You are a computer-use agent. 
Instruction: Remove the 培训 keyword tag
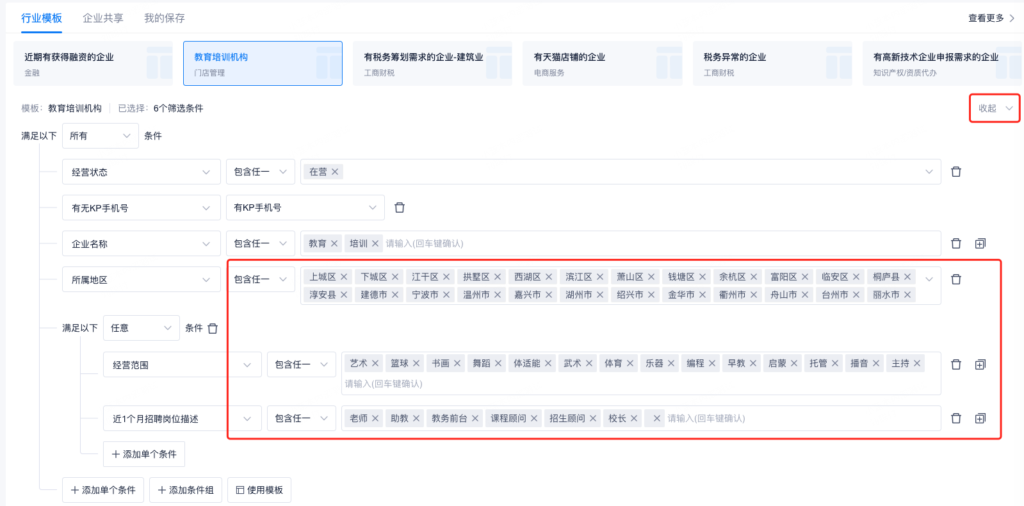pos(375,243)
